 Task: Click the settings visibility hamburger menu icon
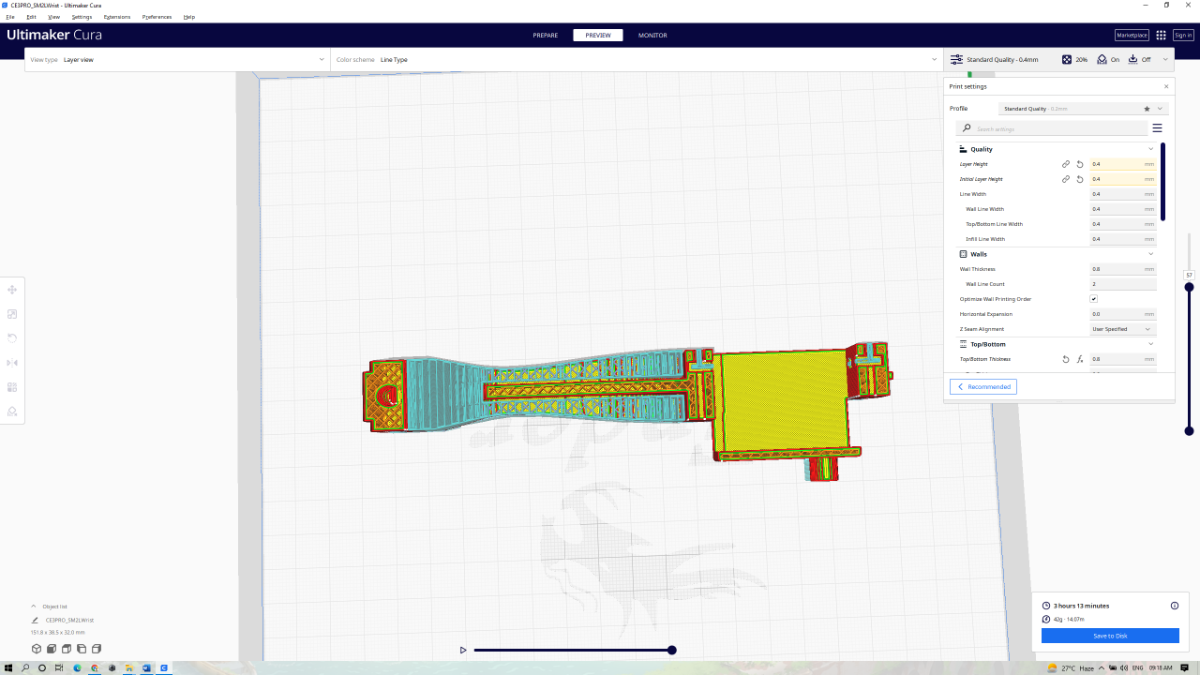click(1157, 128)
